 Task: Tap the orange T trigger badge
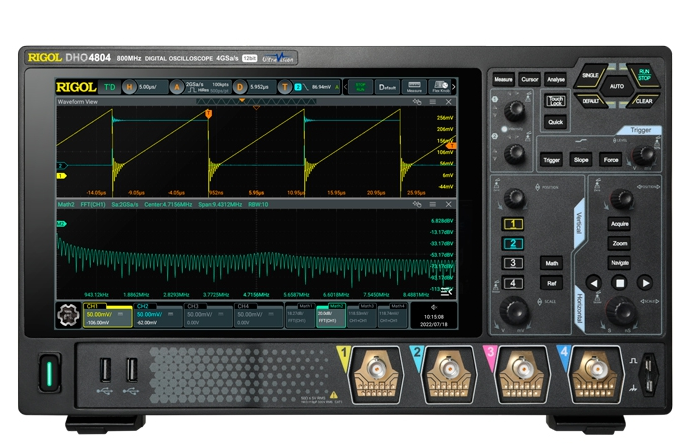pos(285,87)
